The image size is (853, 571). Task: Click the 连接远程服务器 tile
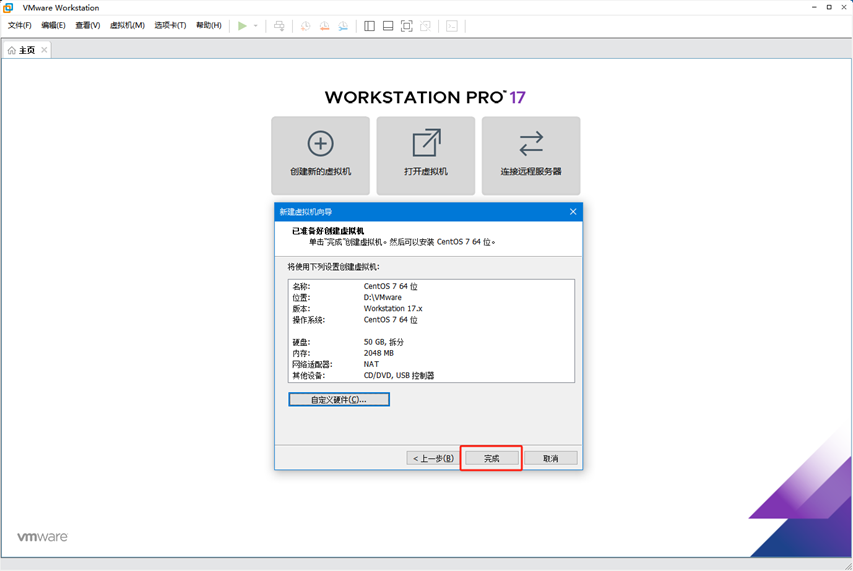(x=531, y=156)
